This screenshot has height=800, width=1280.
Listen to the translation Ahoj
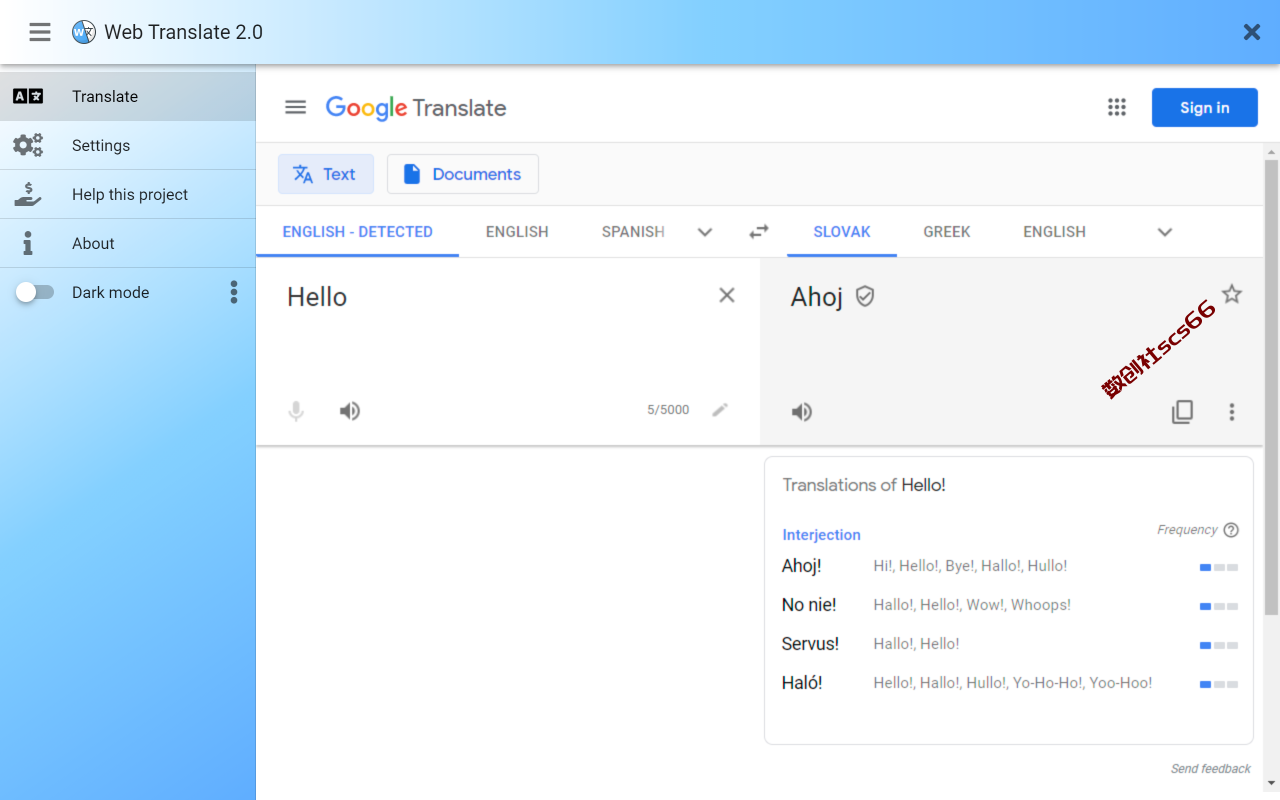click(x=802, y=412)
